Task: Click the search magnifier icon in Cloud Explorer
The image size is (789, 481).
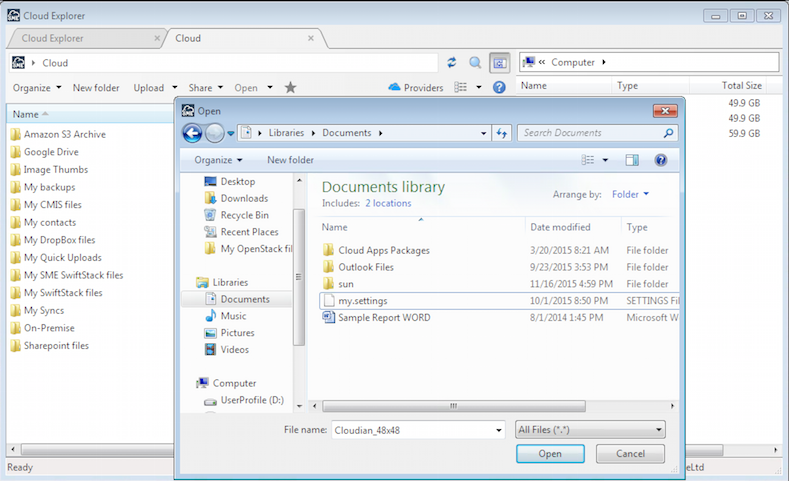Action: (x=475, y=62)
